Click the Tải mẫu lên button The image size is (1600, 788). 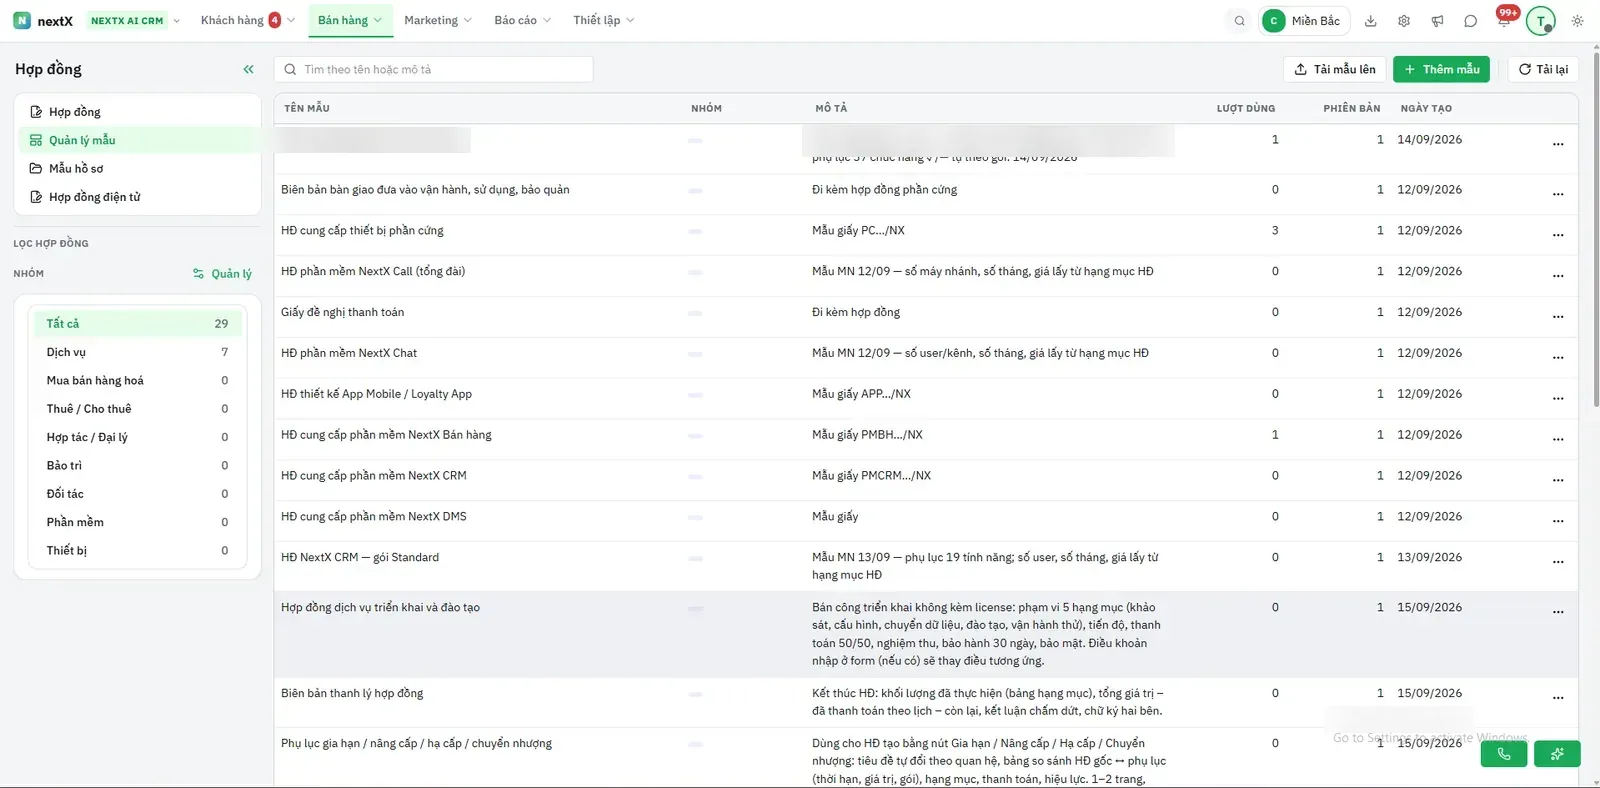[x=1334, y=69]
